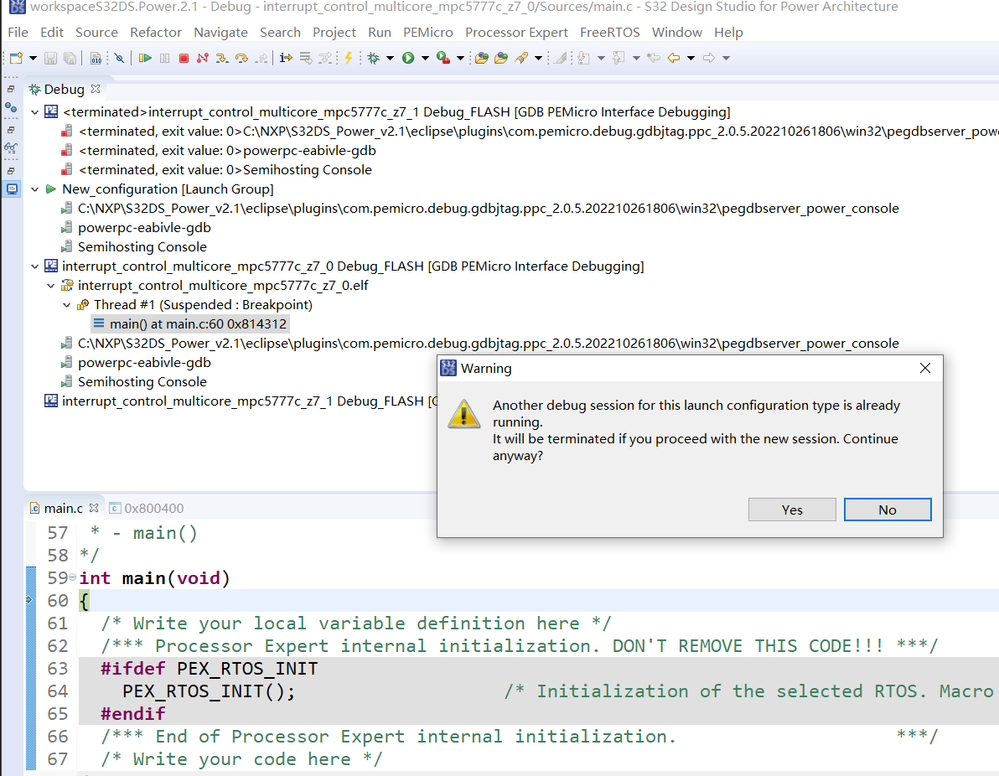Click No in Warning dialog

888,510
